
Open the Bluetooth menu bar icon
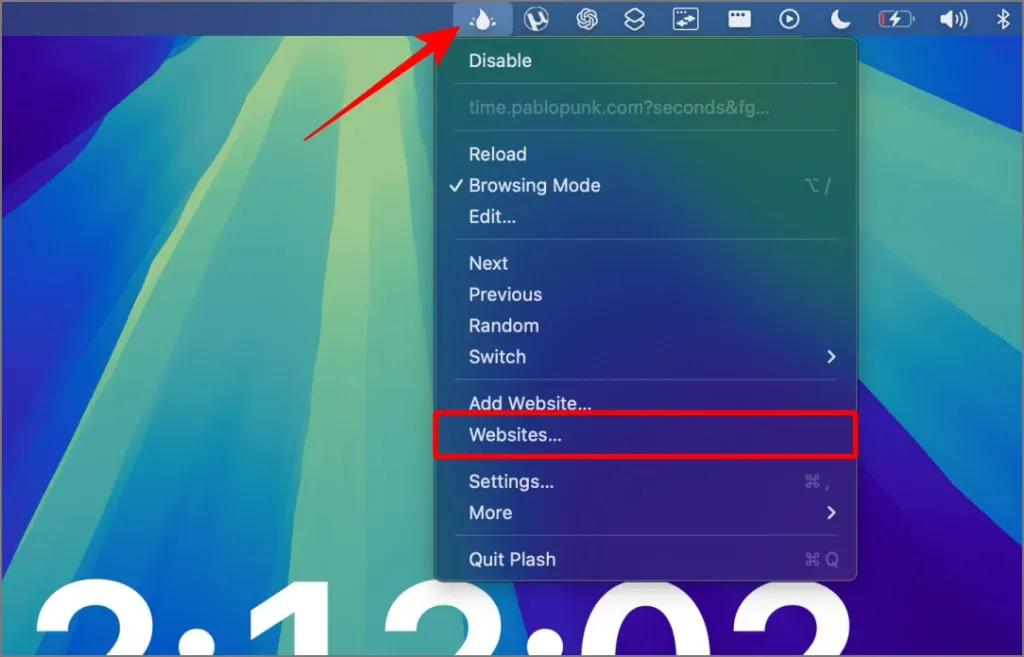point(1003,19)
